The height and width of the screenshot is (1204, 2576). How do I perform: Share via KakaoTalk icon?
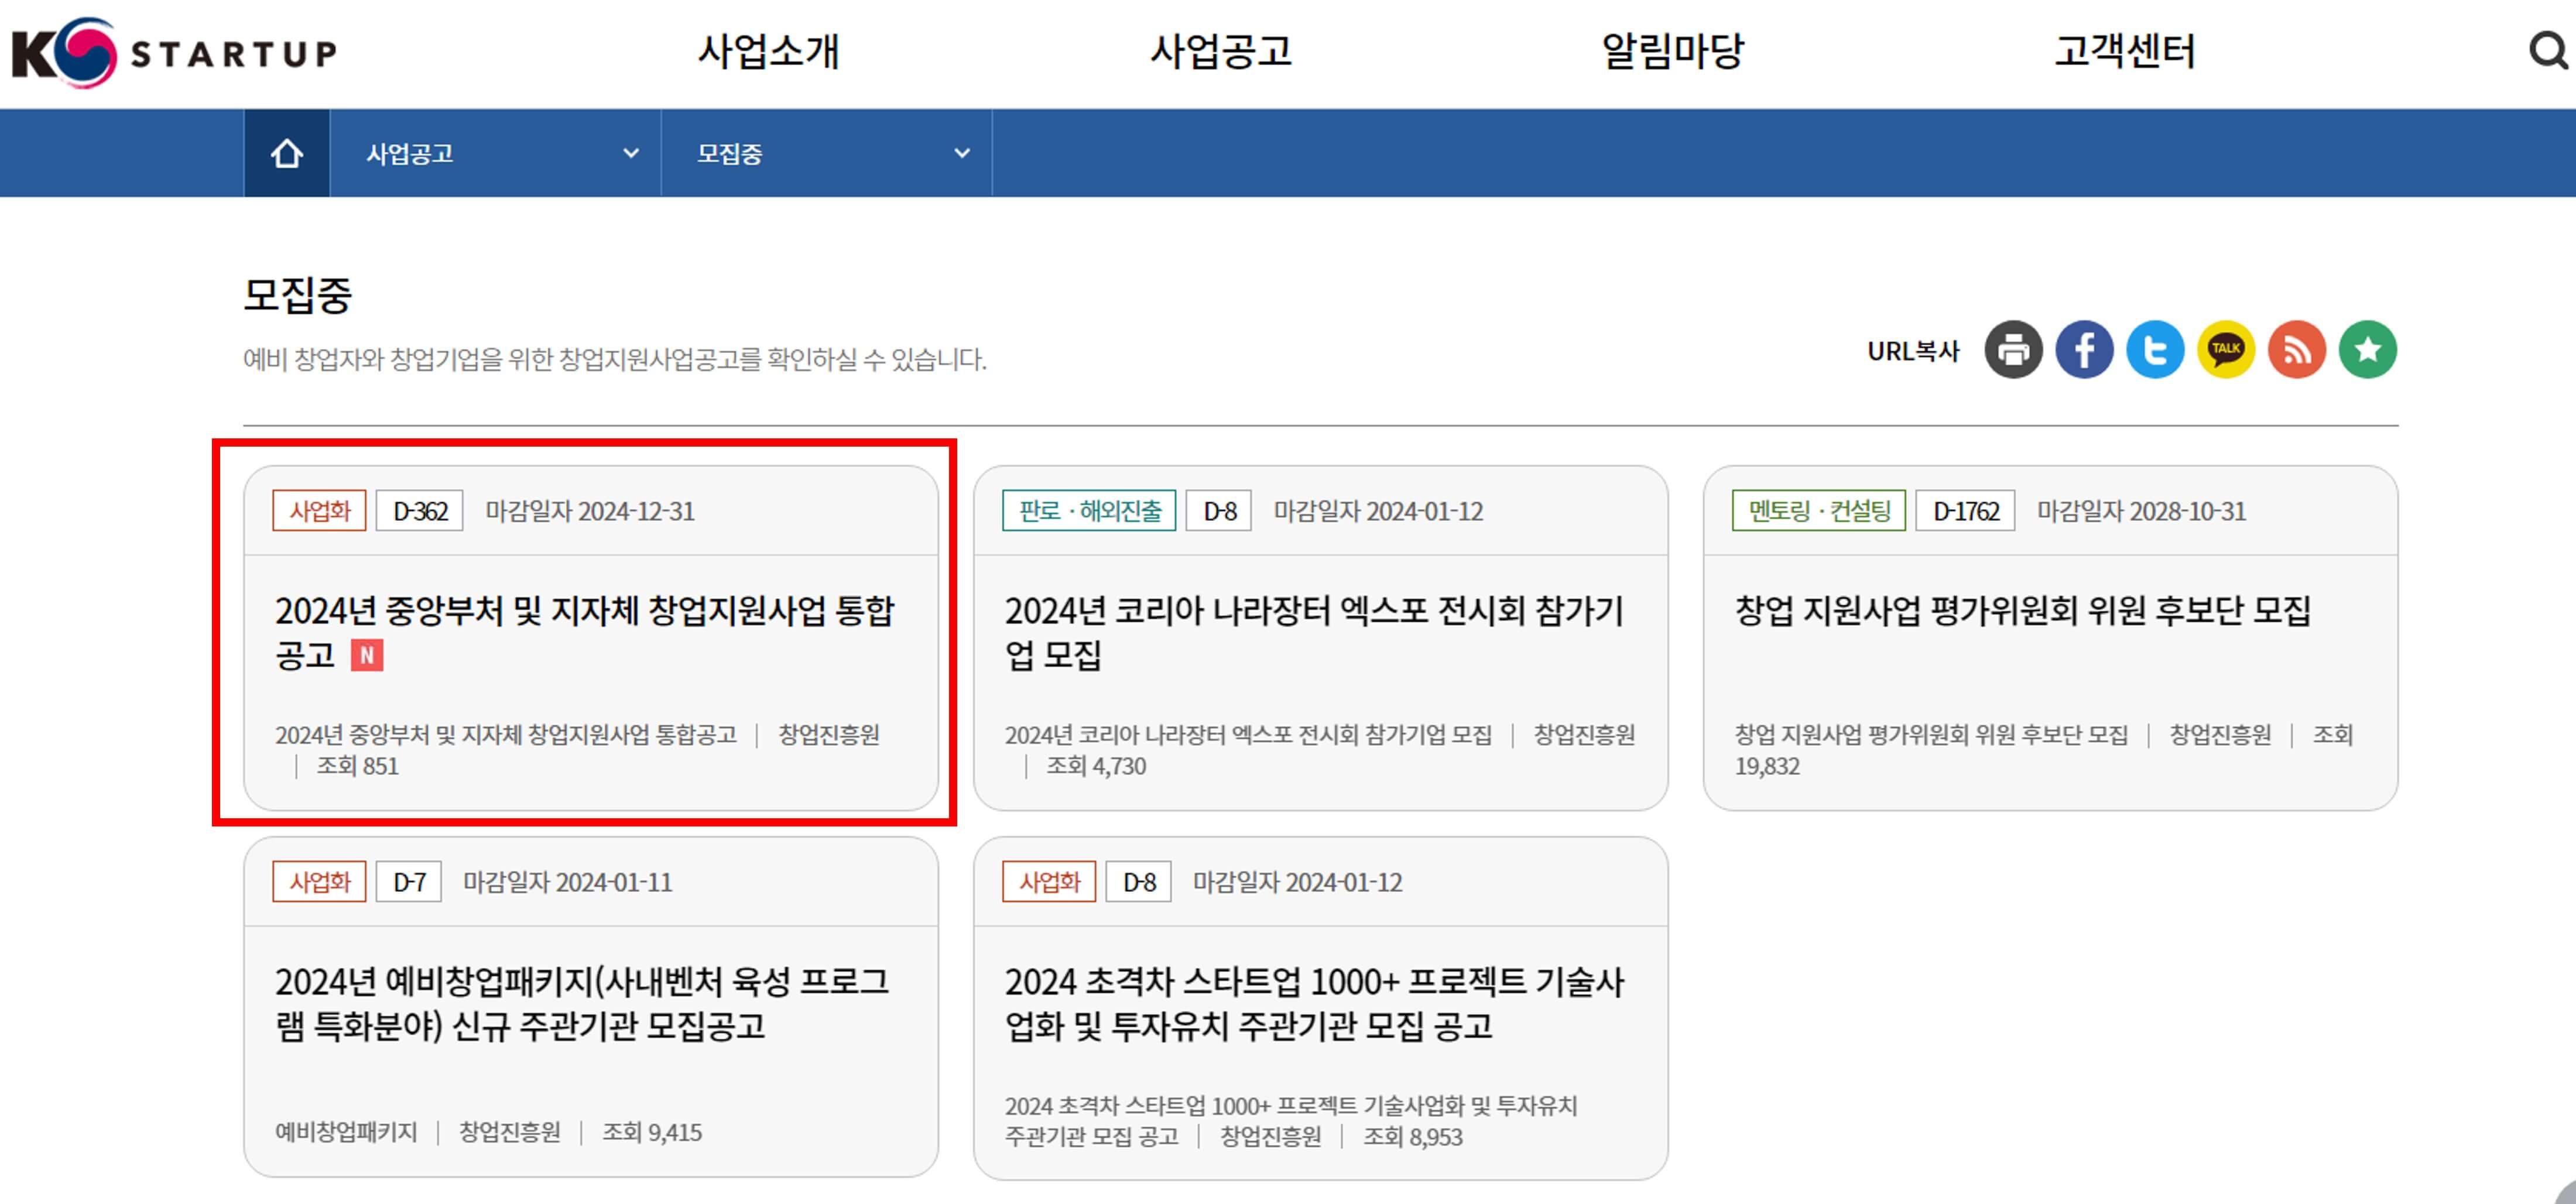pyautogui.click(x=2226, y=350)
